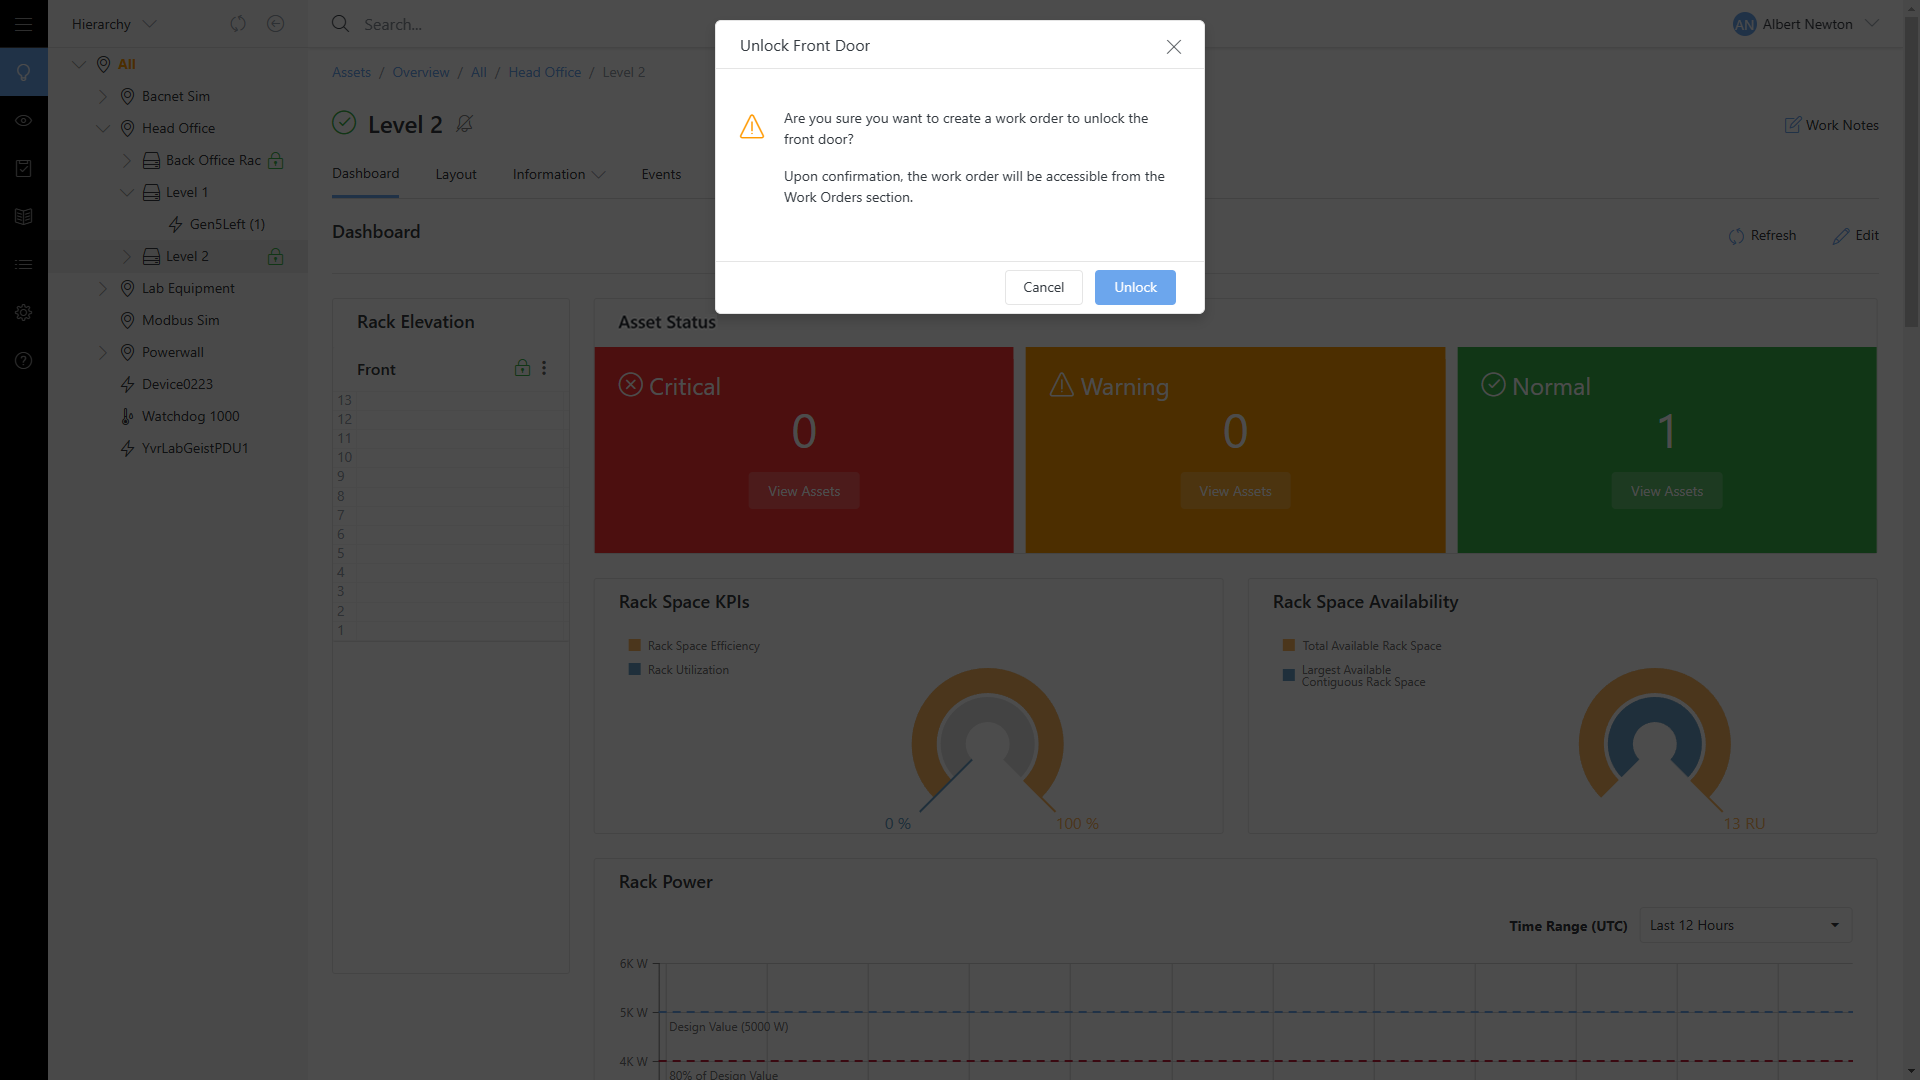This screenshot has height=1080, width=1920.
Task: Switch to the Events tab
Action: click(x=661, y=174)
